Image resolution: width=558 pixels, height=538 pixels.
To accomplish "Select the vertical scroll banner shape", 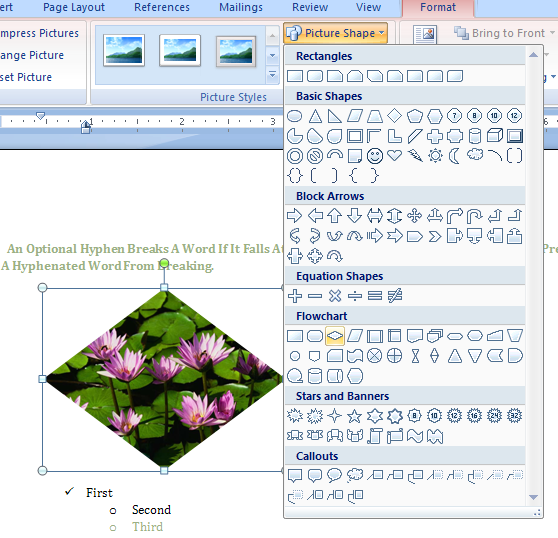I will 375,436.
